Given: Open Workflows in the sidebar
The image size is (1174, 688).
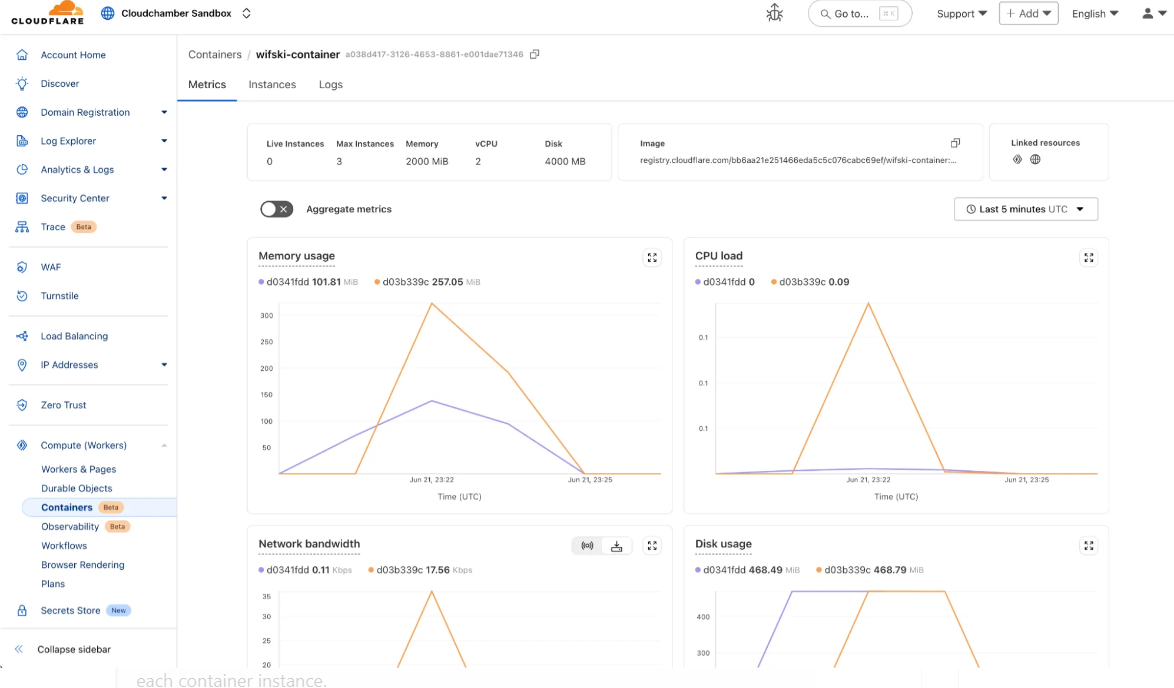Looking at the screenshot, I should [64, 546].
